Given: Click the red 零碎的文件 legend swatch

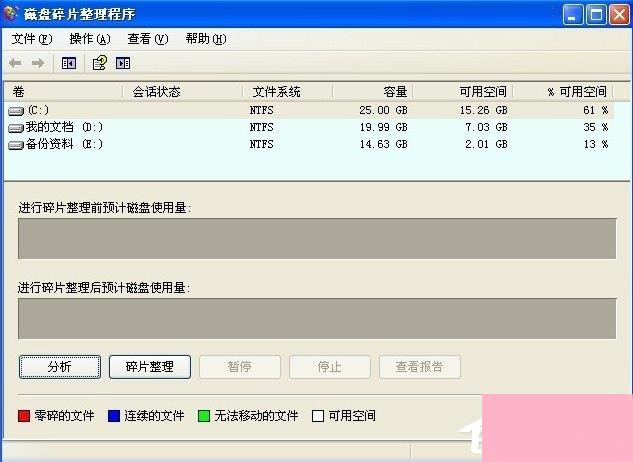Looking at the screenshot, I should pyautogui.click(x=24, y=416).
